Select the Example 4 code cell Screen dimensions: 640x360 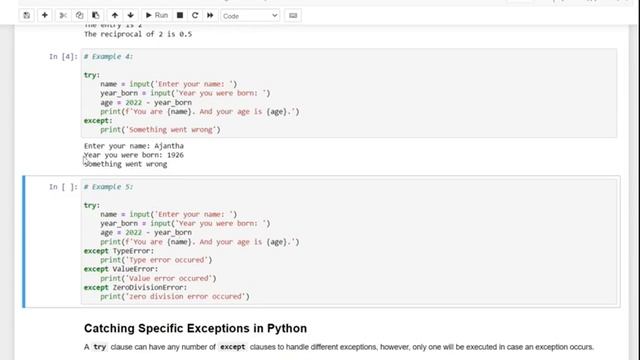tap(349, 93)
